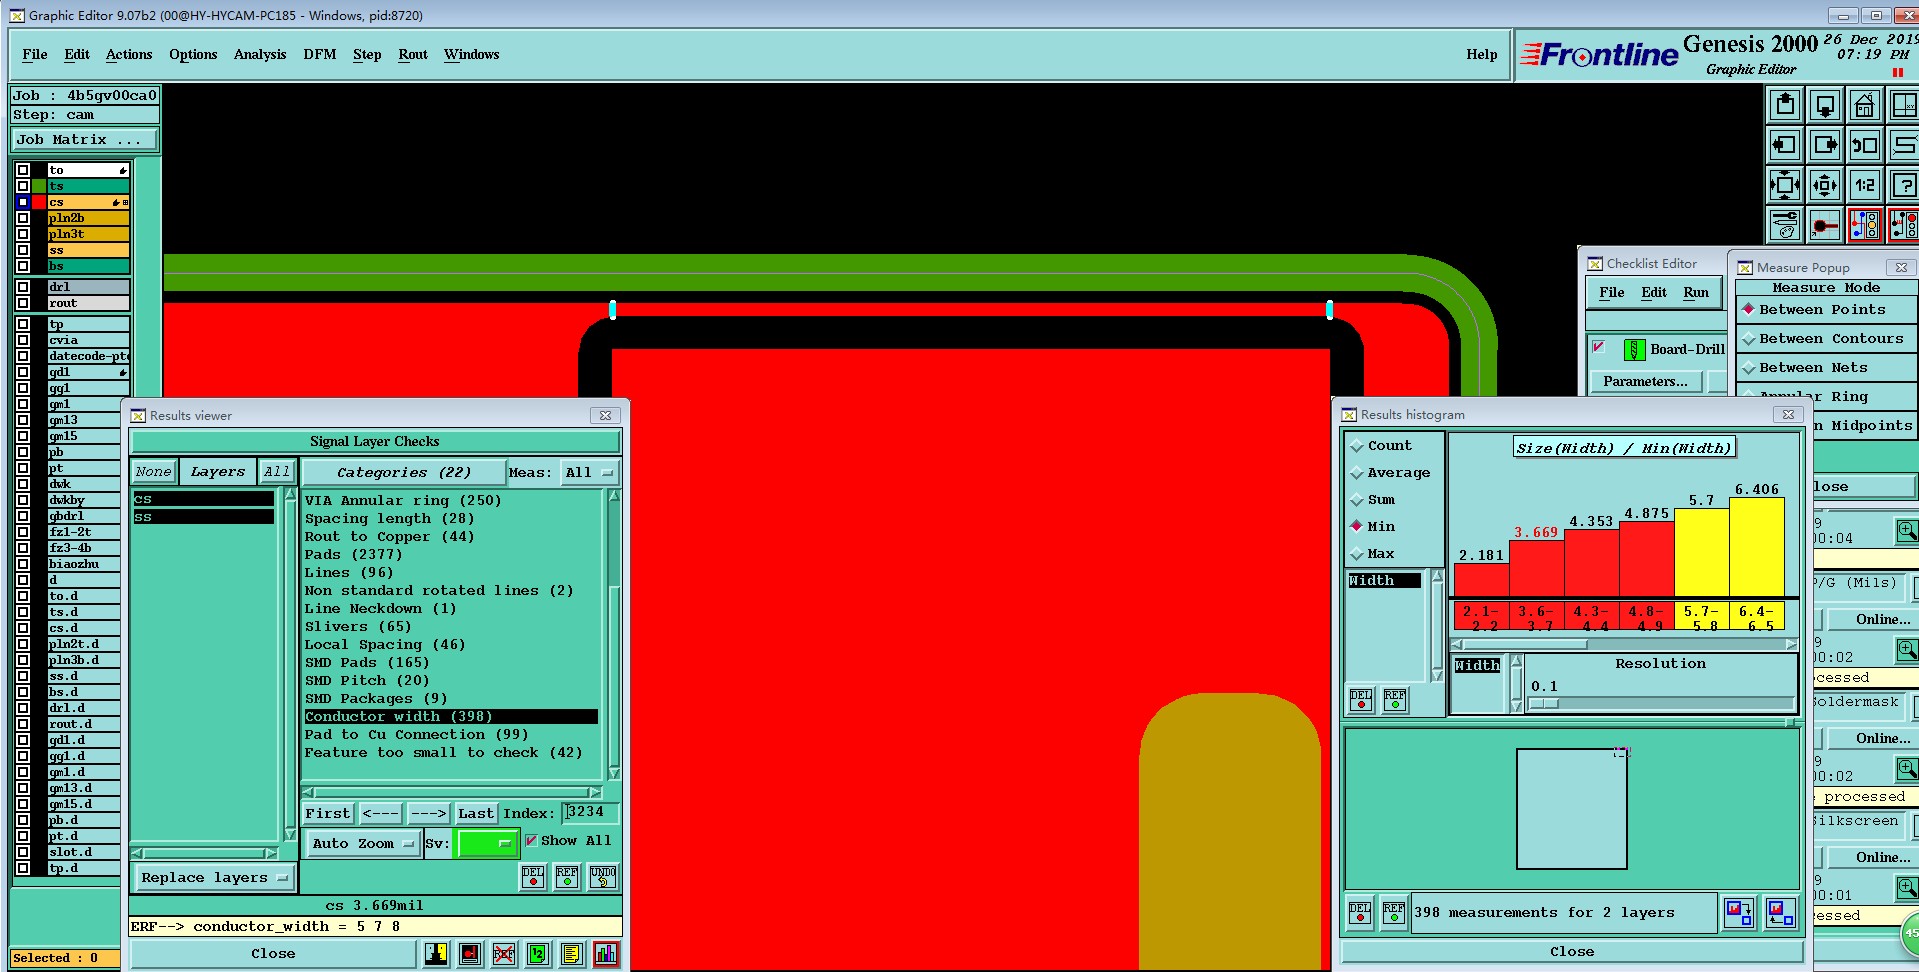Open the Actions menu
This screenshot has height=972, width=1919.
tap(129, 55)
